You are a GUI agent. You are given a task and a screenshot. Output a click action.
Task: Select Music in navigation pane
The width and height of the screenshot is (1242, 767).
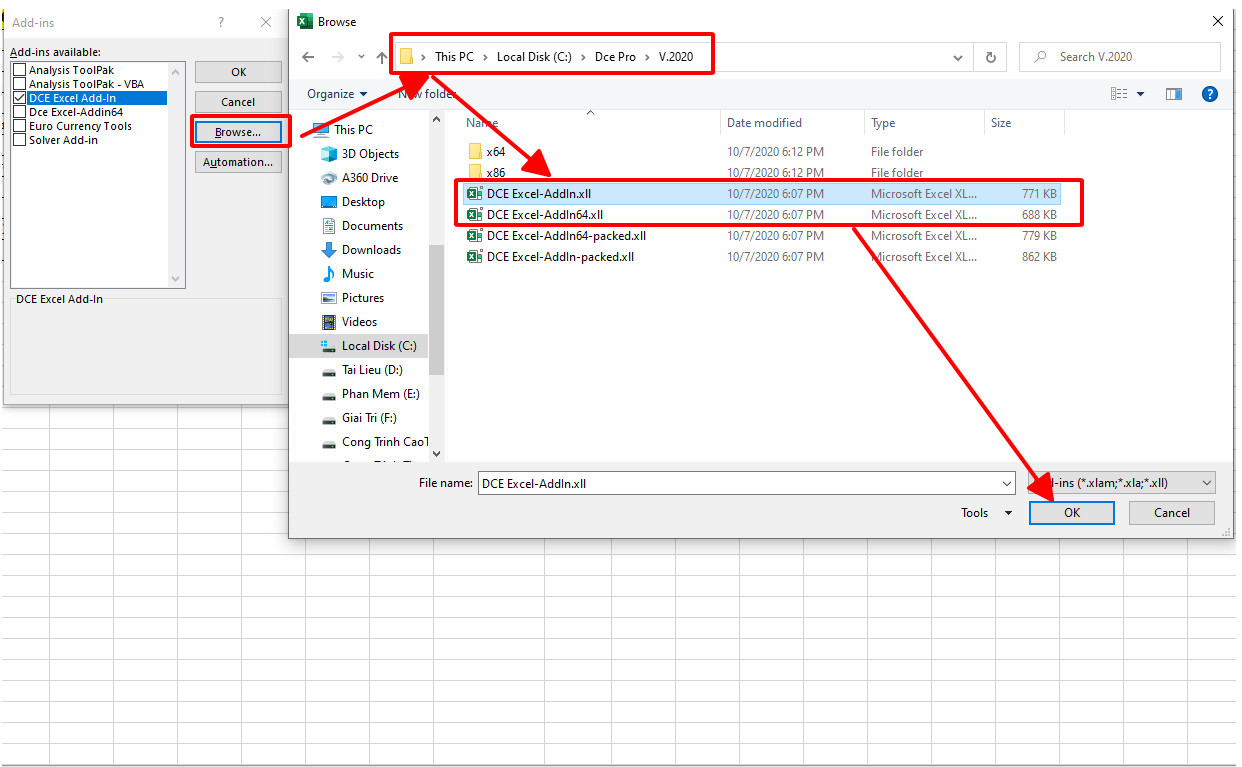click(x=358, y=274)
